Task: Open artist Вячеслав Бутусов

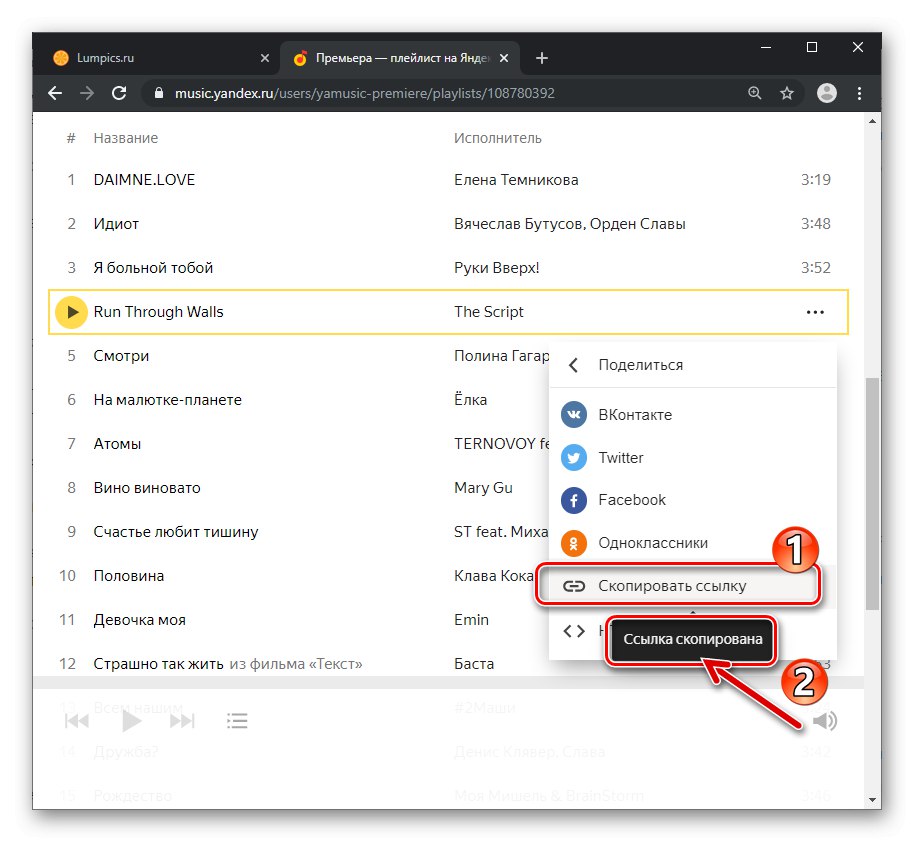Action: 520,224
